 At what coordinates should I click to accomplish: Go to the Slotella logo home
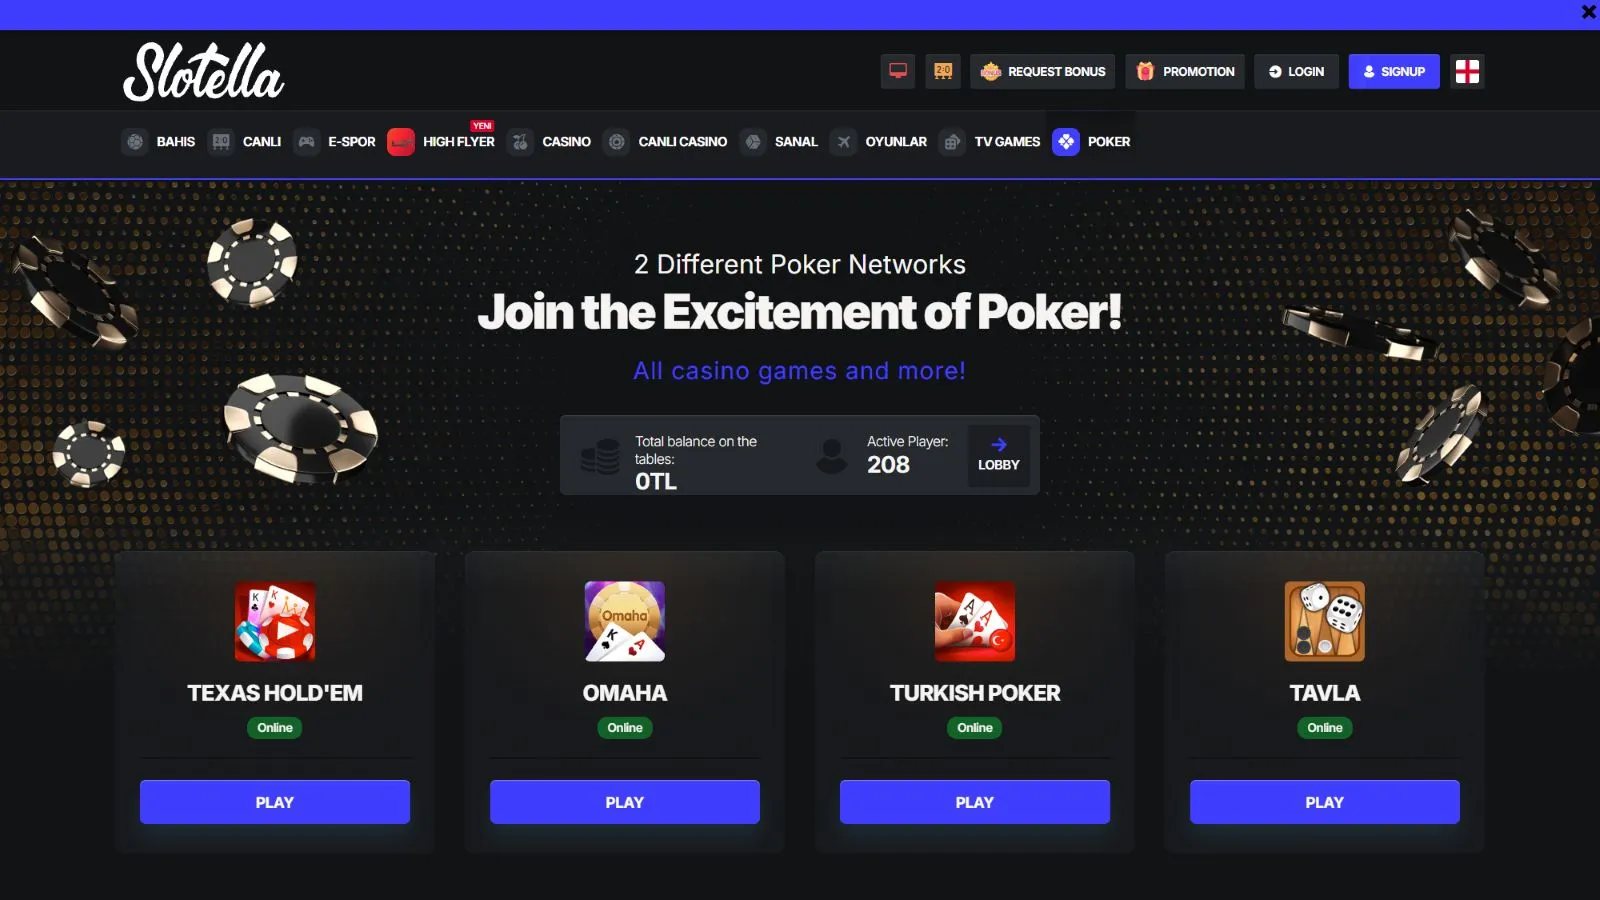click(204, 71)
